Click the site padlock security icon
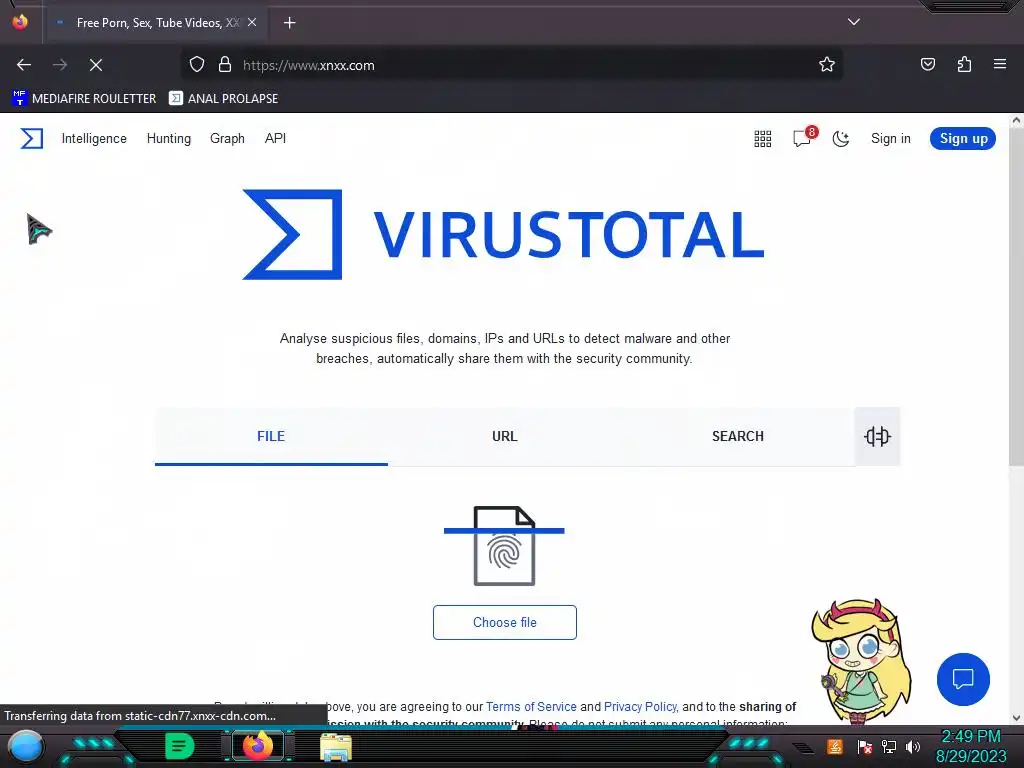The image size is (1024, 768). (225, 65)
